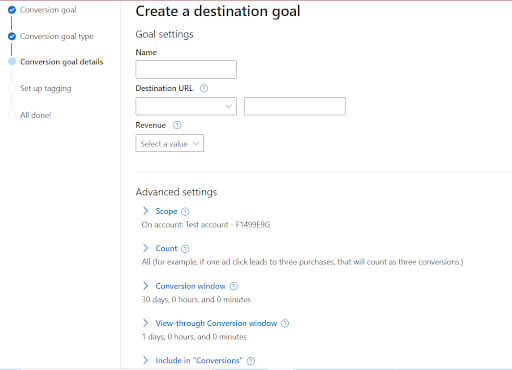Expand the Include in "Conversions" chevron
Image resolution: width=512 pixels, height=370 pixels.
coord(146,360)
